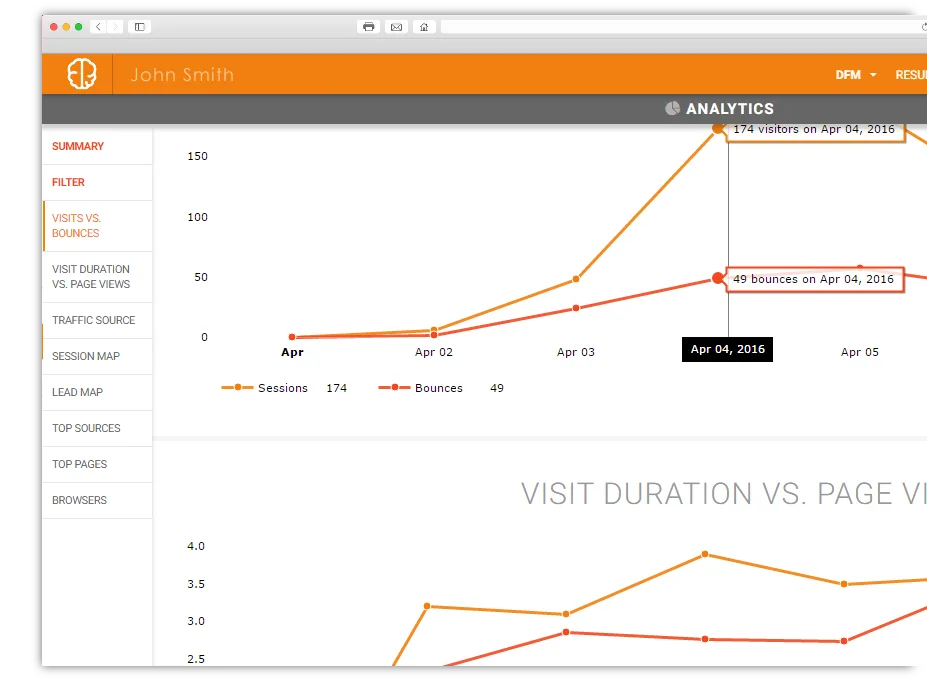The image size is (927, 681).
Task: Click the browser back arrow
Action: 98,27
